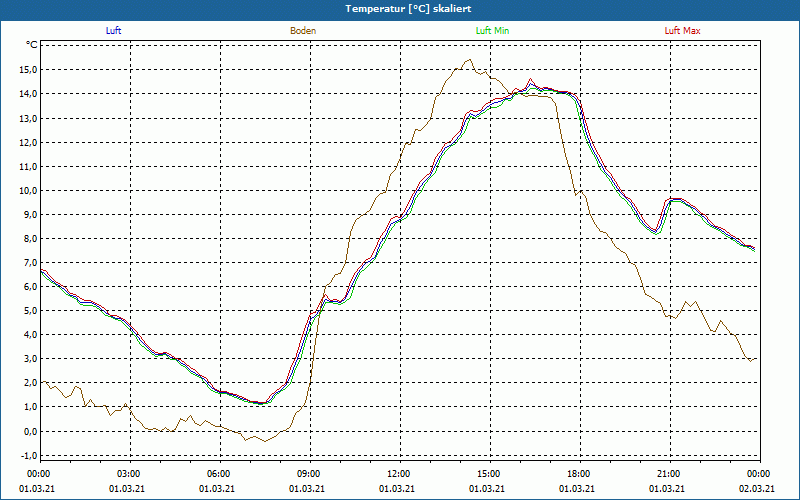This screenshot has width=800, height=500.
Task: Click the 0,0 y-axis value
Action: pyautogui.click(x=31, y=431)
